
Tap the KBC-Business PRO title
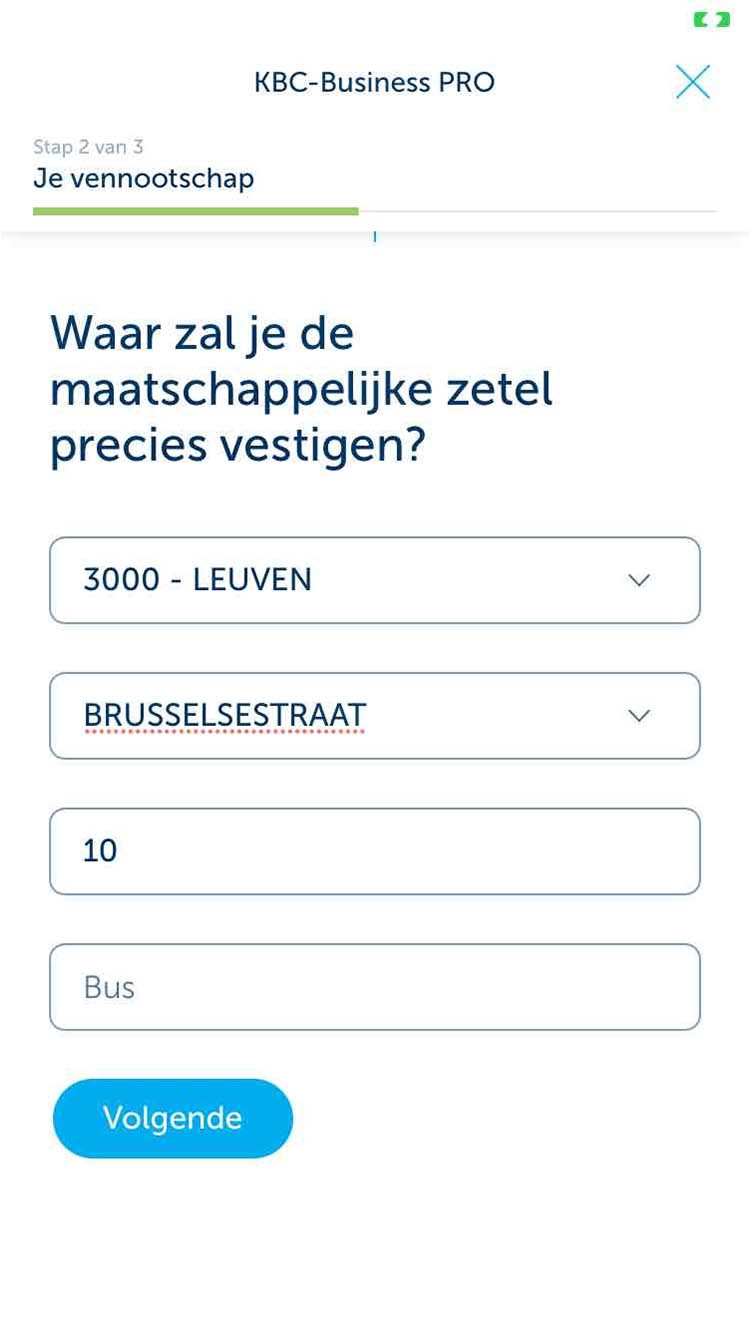point(374,82)
